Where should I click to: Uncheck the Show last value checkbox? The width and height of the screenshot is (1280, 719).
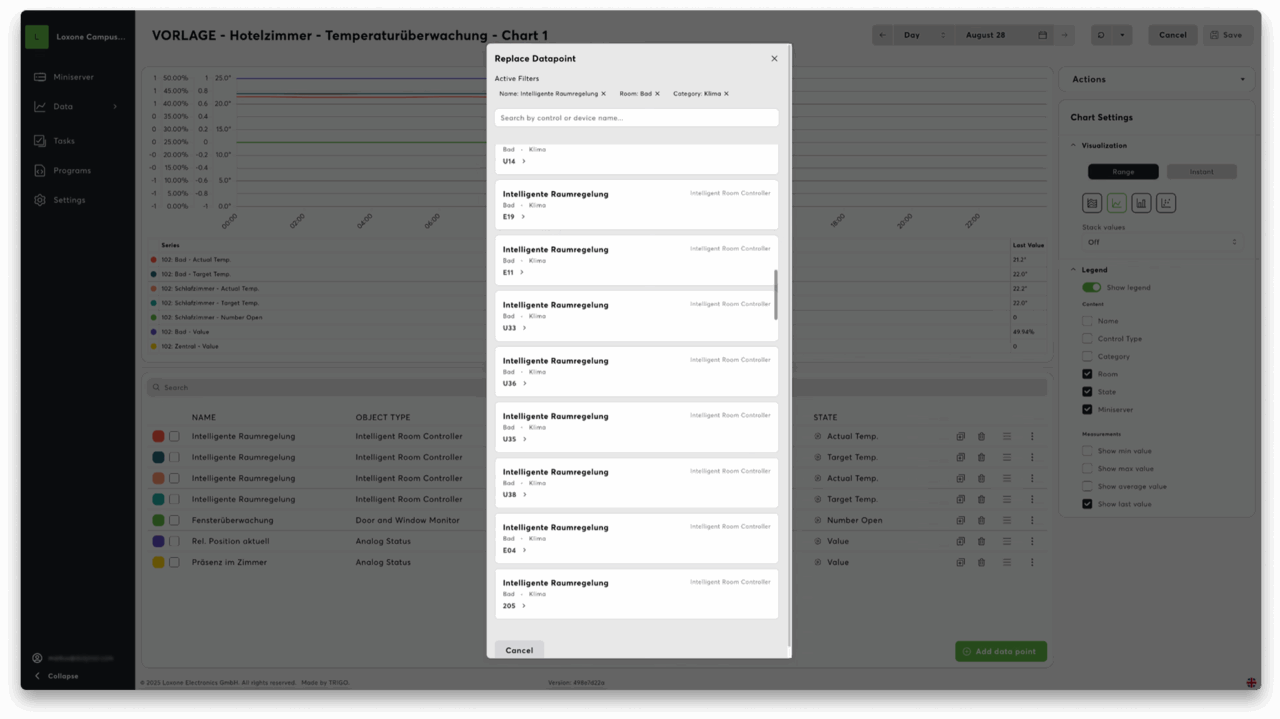(1087, 504)
